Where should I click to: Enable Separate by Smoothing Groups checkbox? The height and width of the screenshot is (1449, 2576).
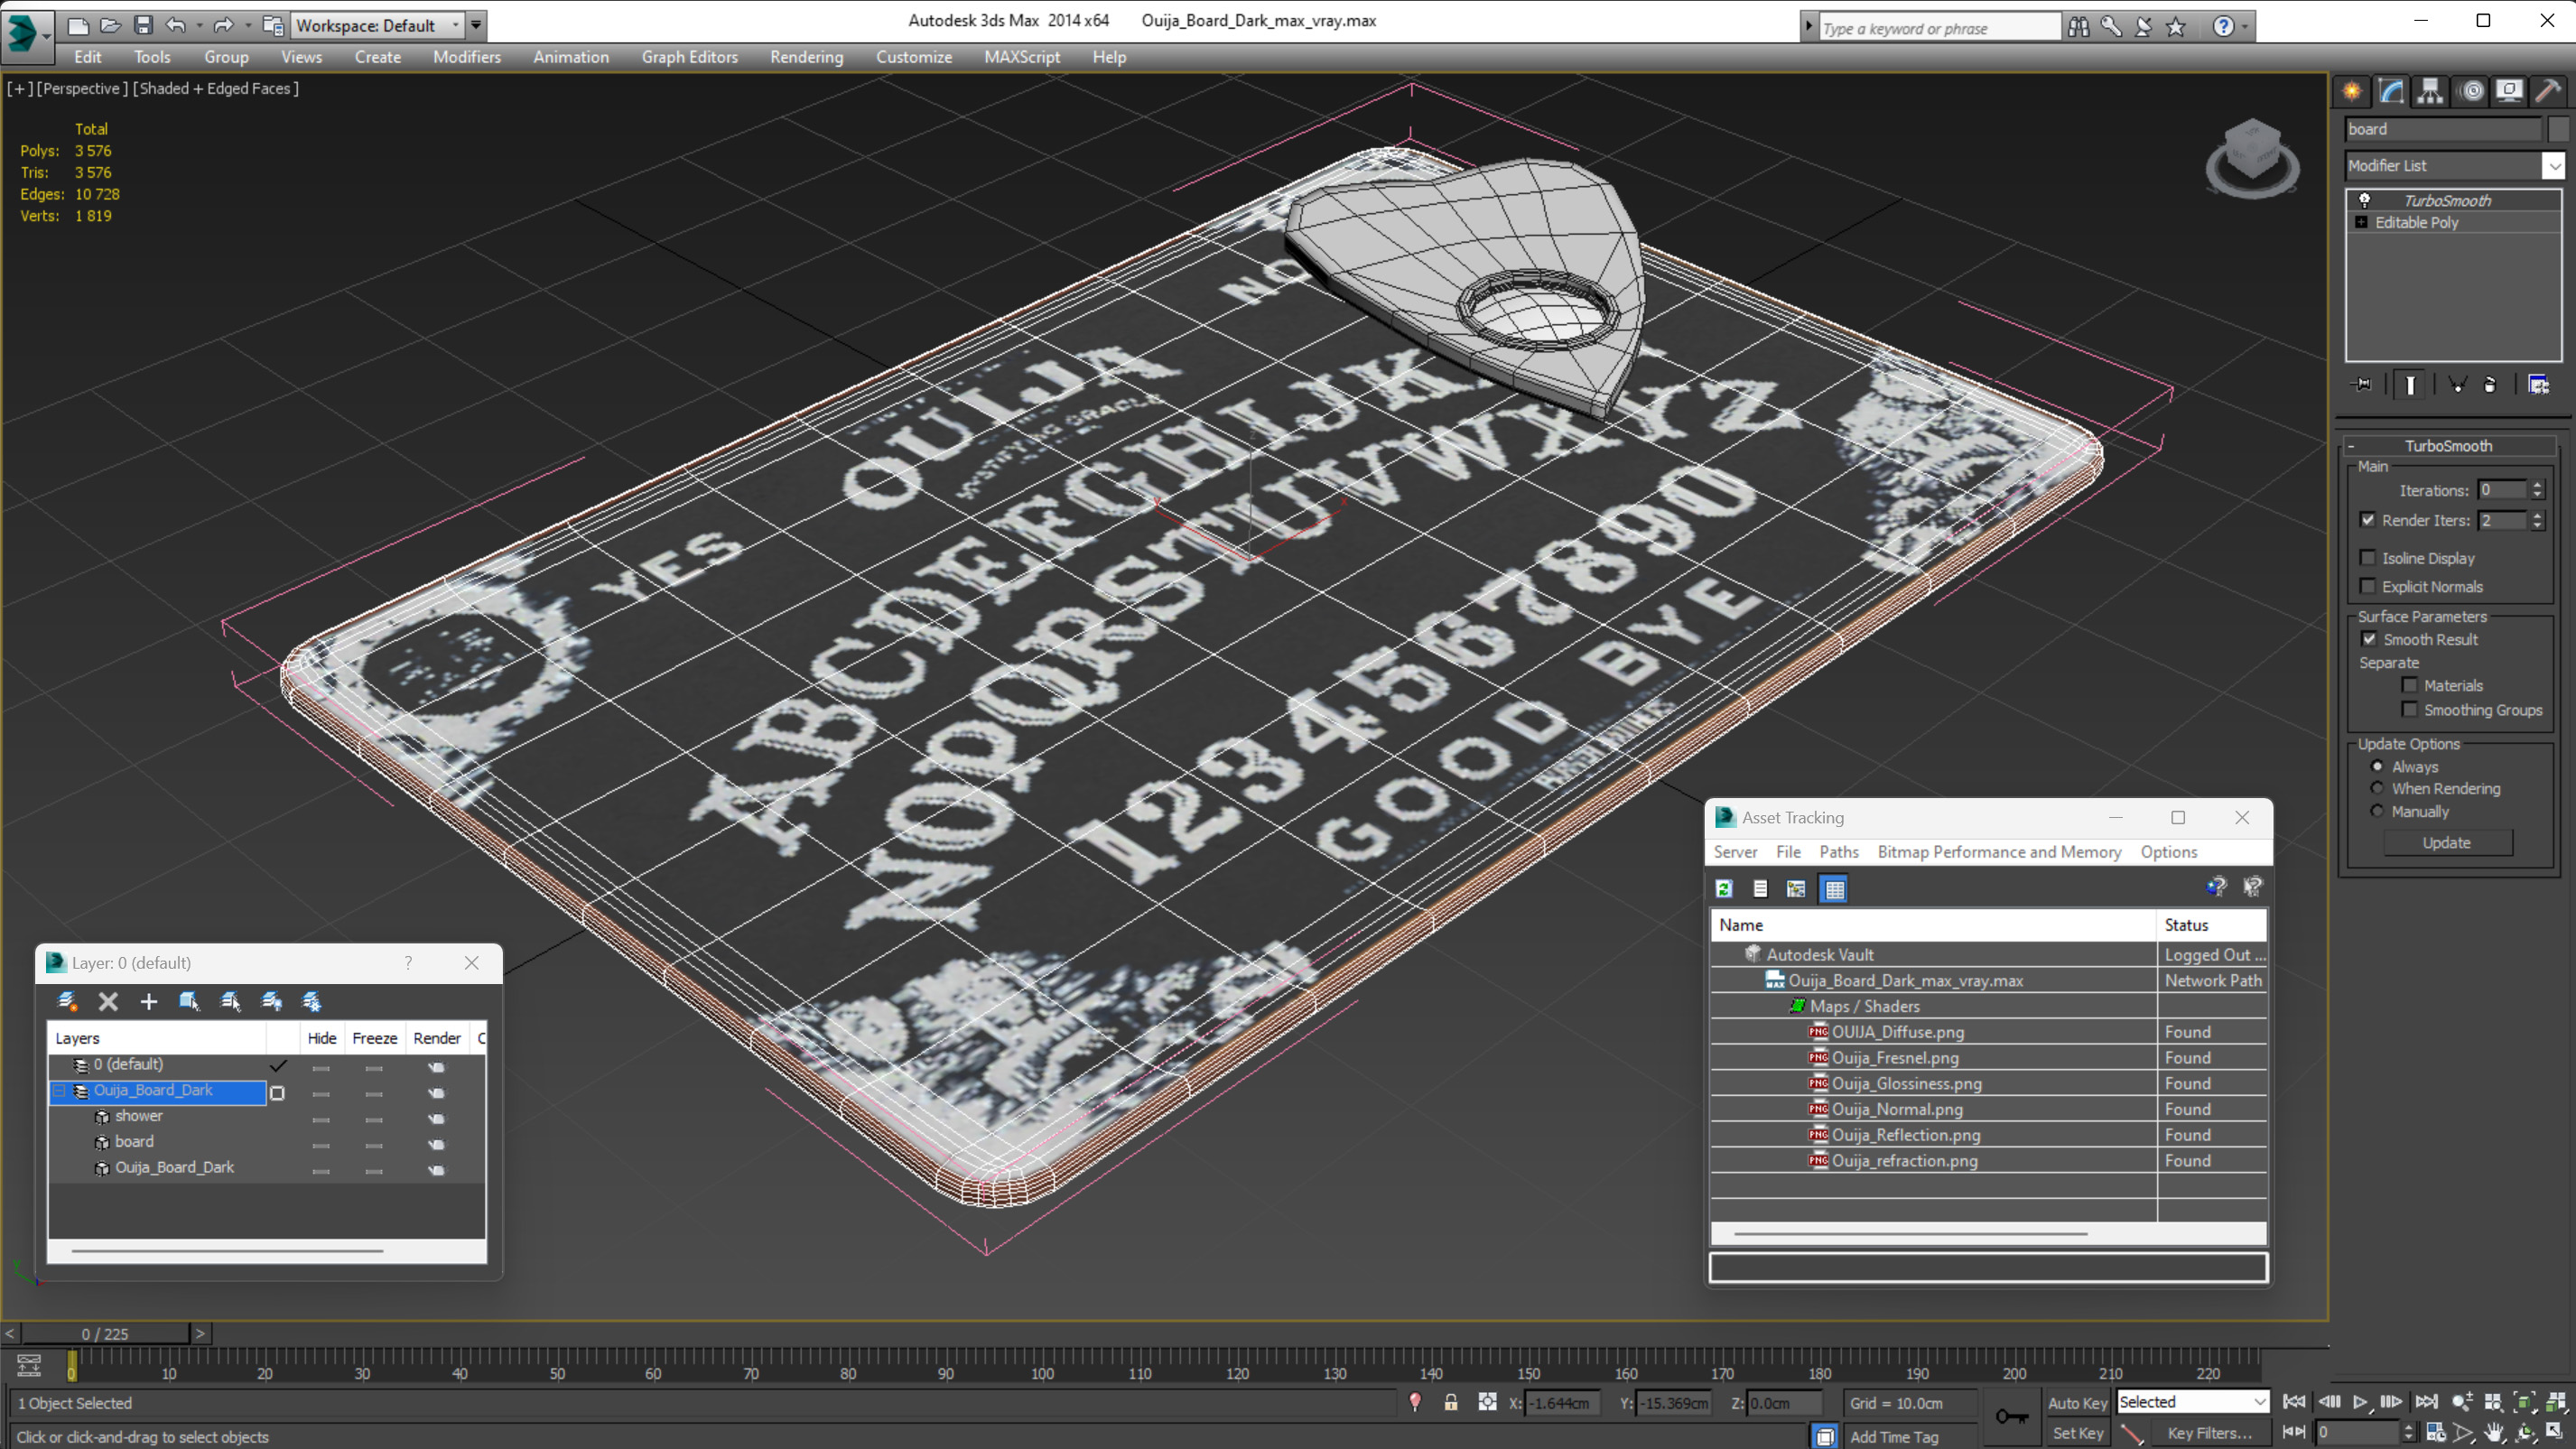pos(2409,709)
